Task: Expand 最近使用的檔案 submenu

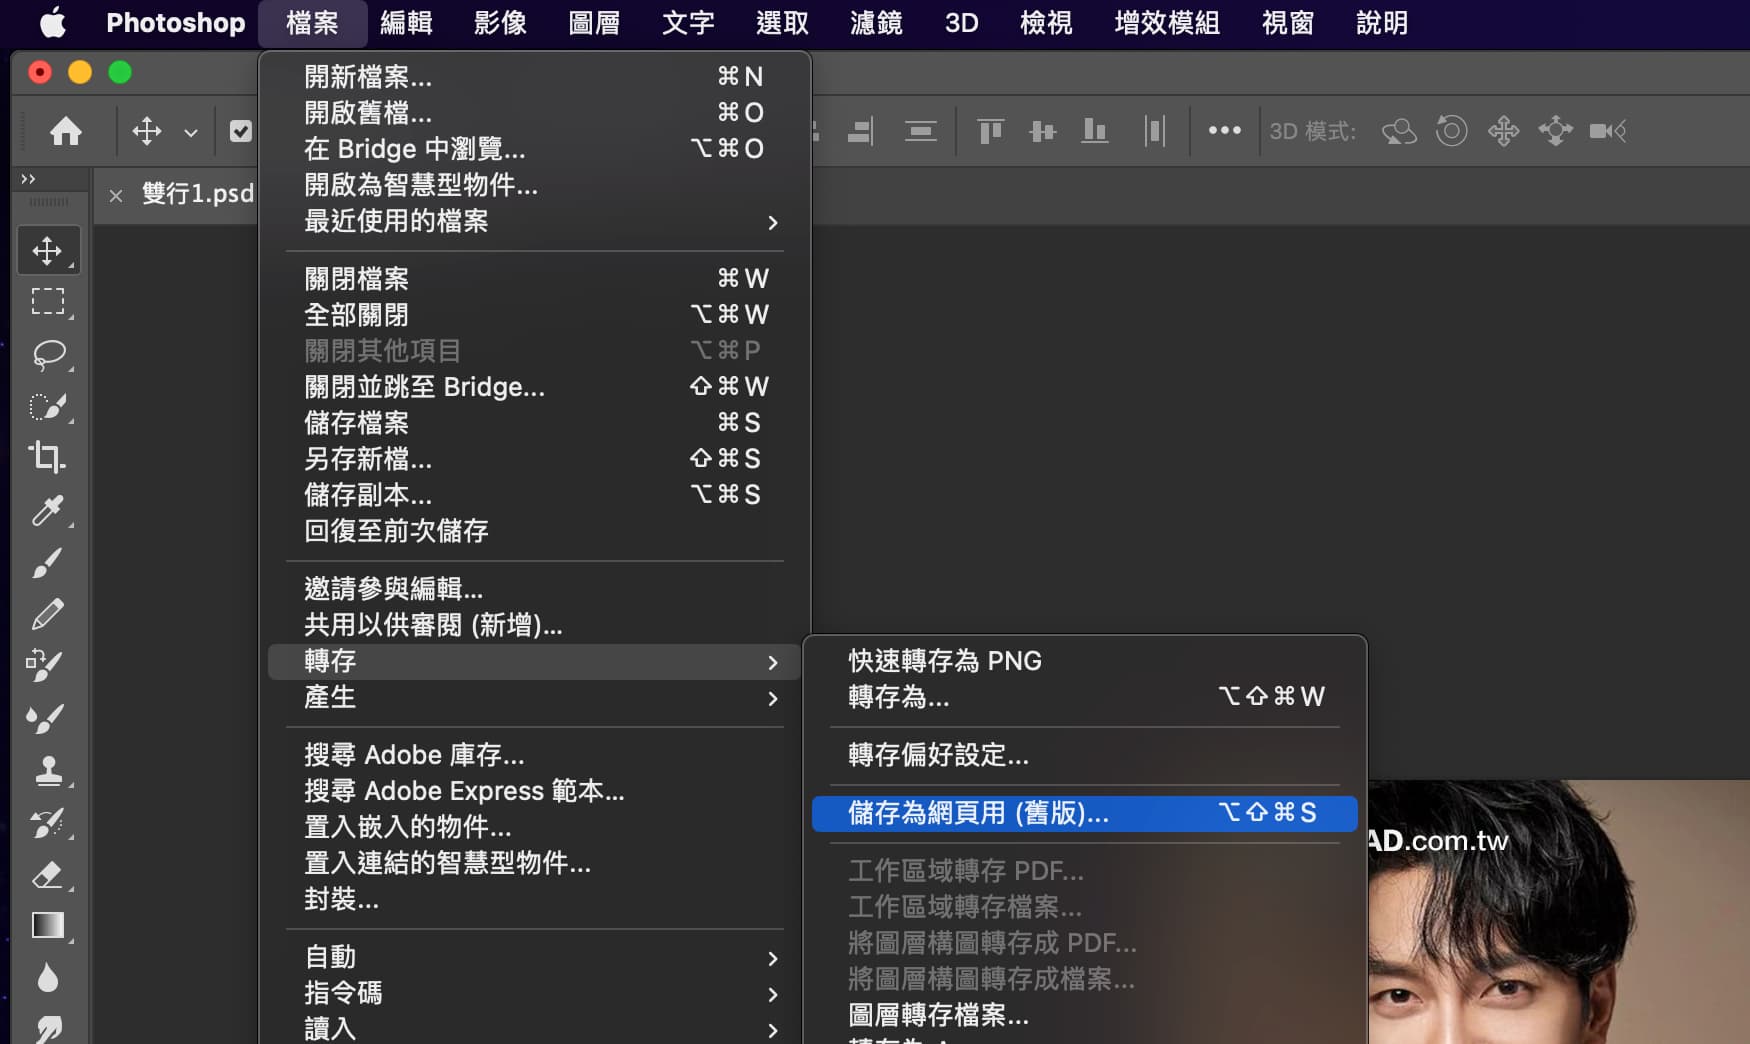Action: pyautogui.click(x=535, y=221)
